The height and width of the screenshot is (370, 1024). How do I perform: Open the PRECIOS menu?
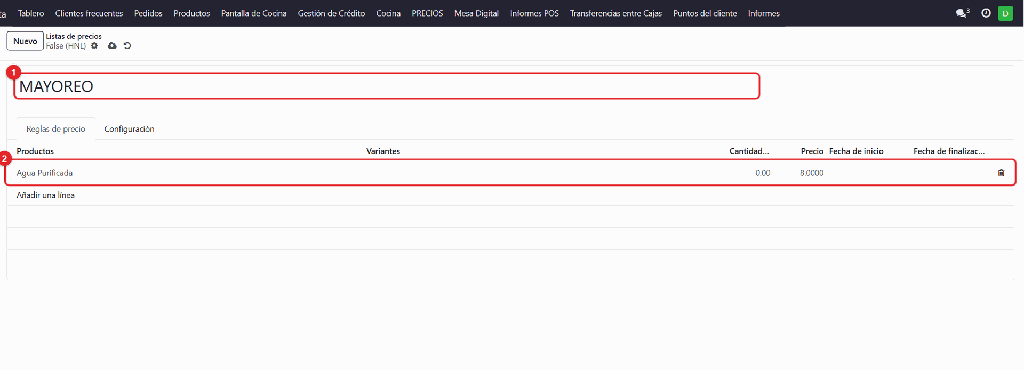tap(427, 13)
